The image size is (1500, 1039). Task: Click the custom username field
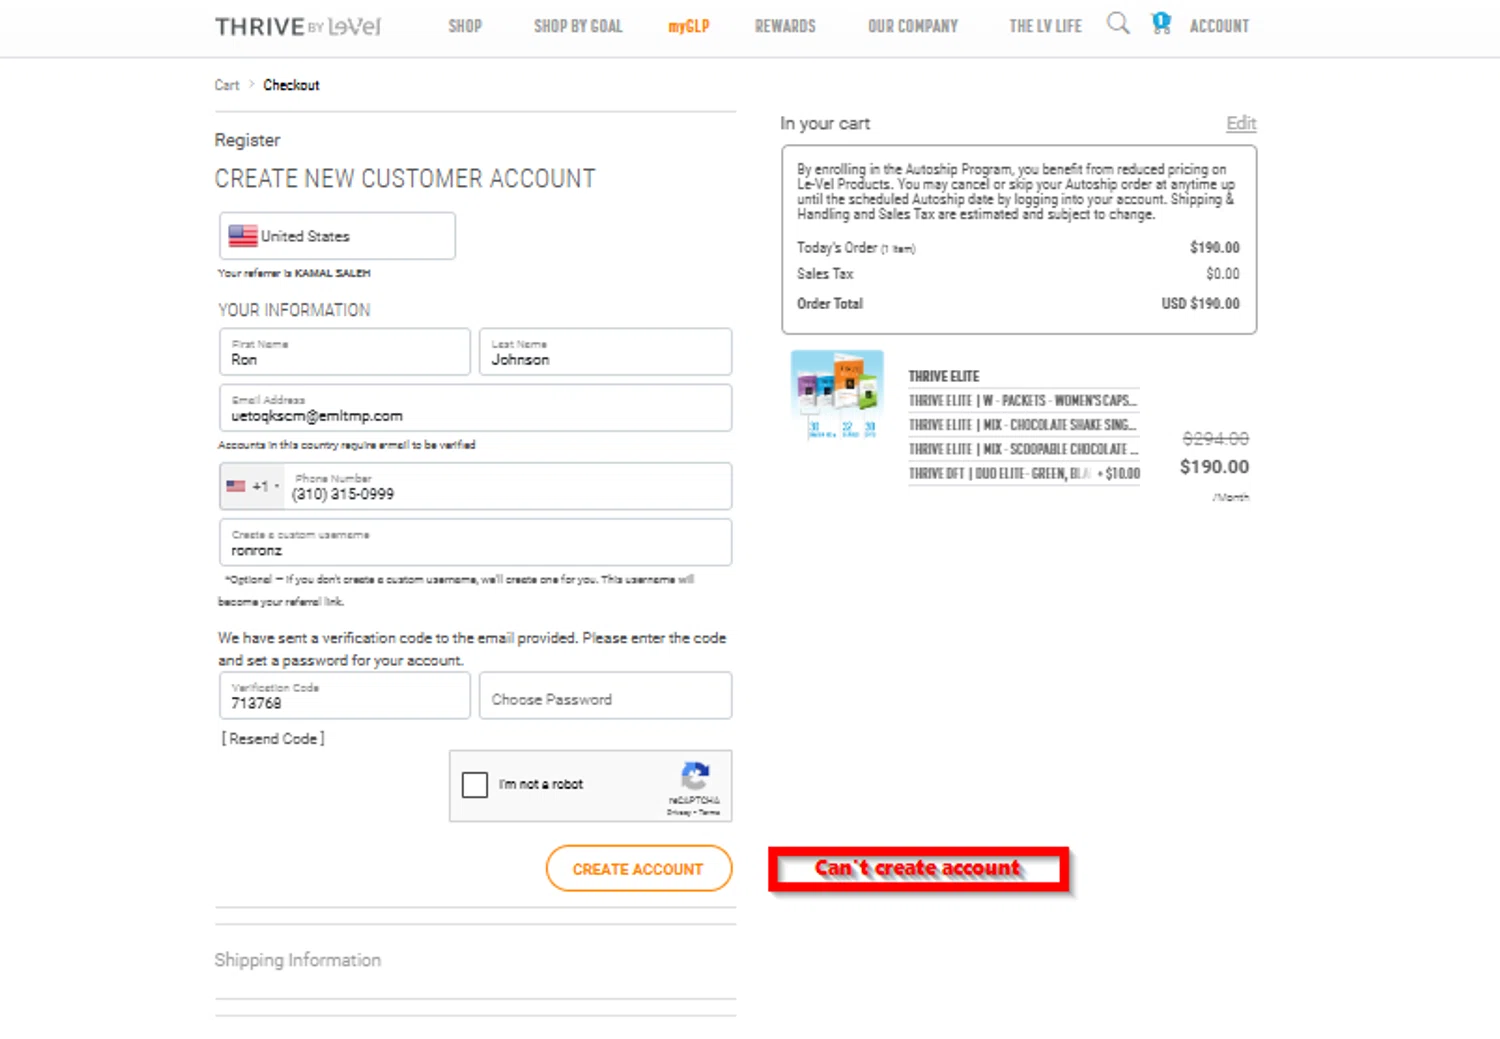click(476, 542)
